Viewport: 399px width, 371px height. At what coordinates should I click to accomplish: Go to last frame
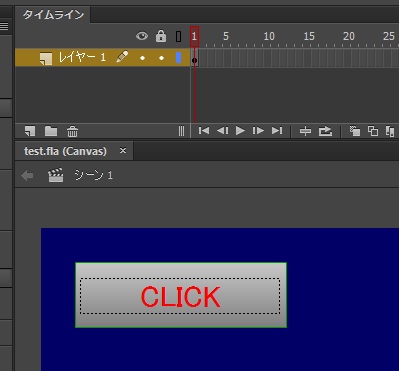(x=277, y=131)
